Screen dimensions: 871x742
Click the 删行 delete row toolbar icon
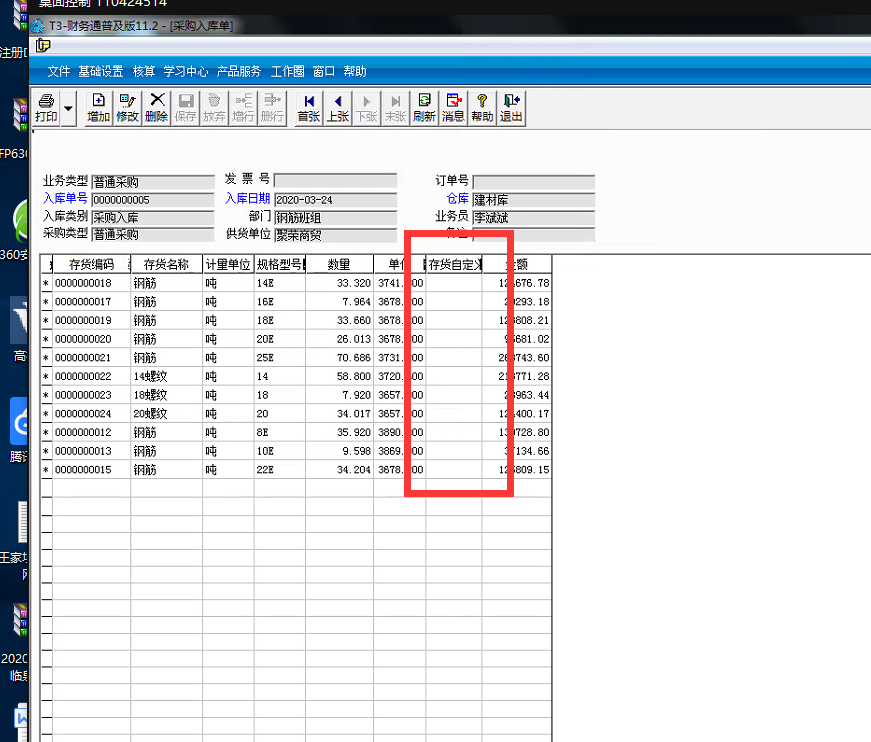point(272,108)
